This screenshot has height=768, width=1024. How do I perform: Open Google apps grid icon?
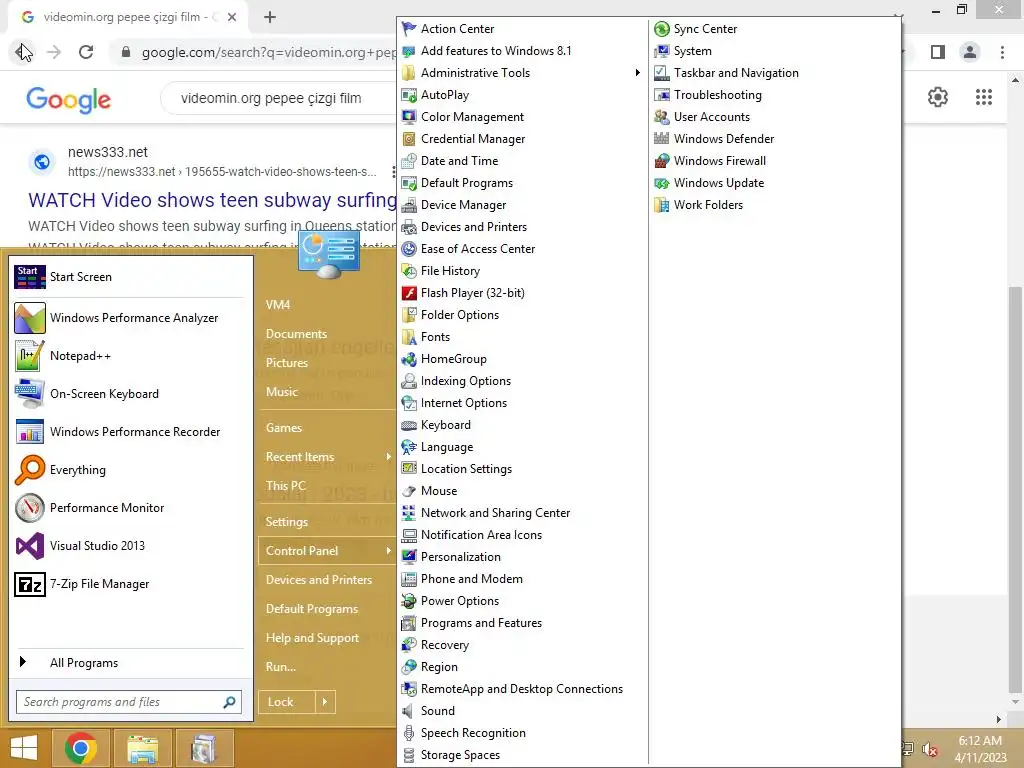984,97
